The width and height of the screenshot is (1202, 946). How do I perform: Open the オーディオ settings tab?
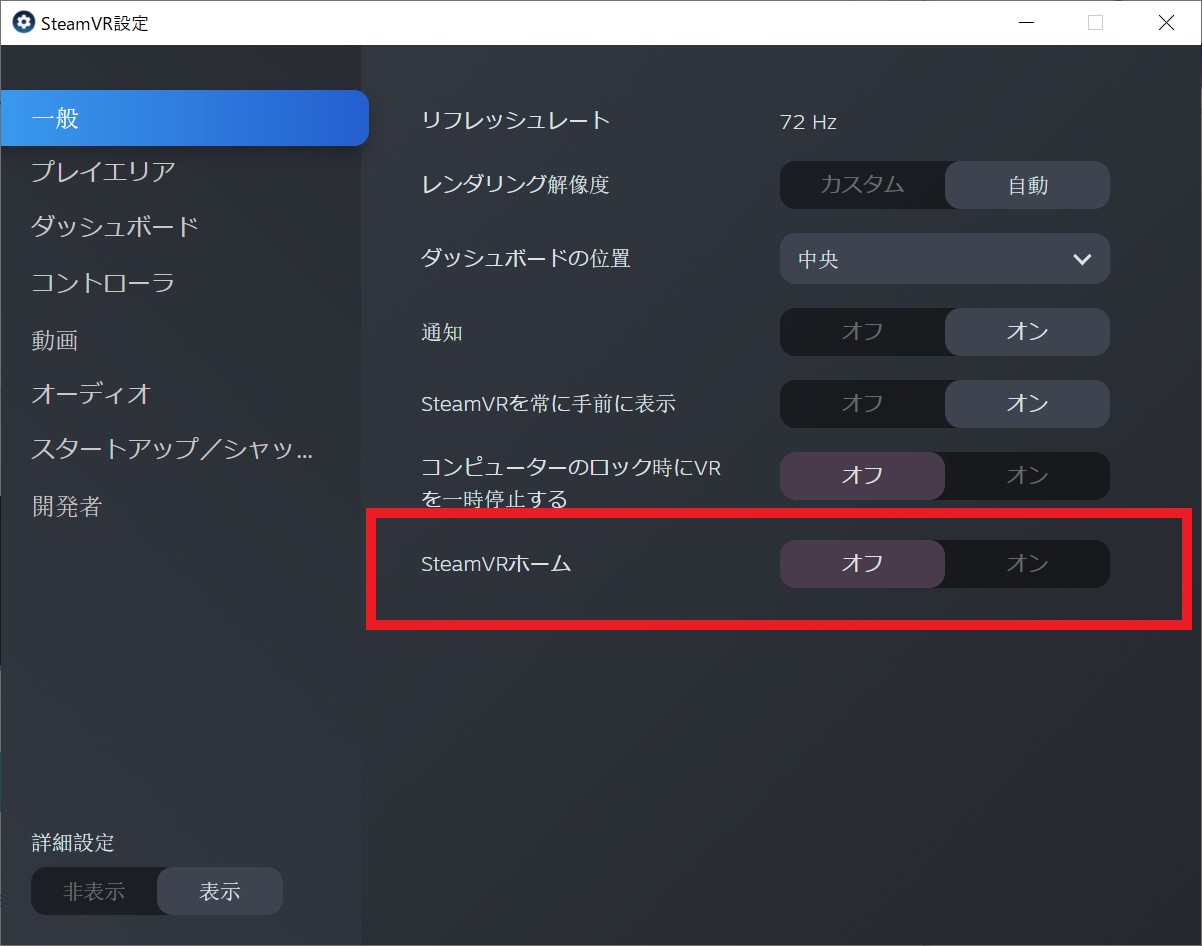coord(91,394)
